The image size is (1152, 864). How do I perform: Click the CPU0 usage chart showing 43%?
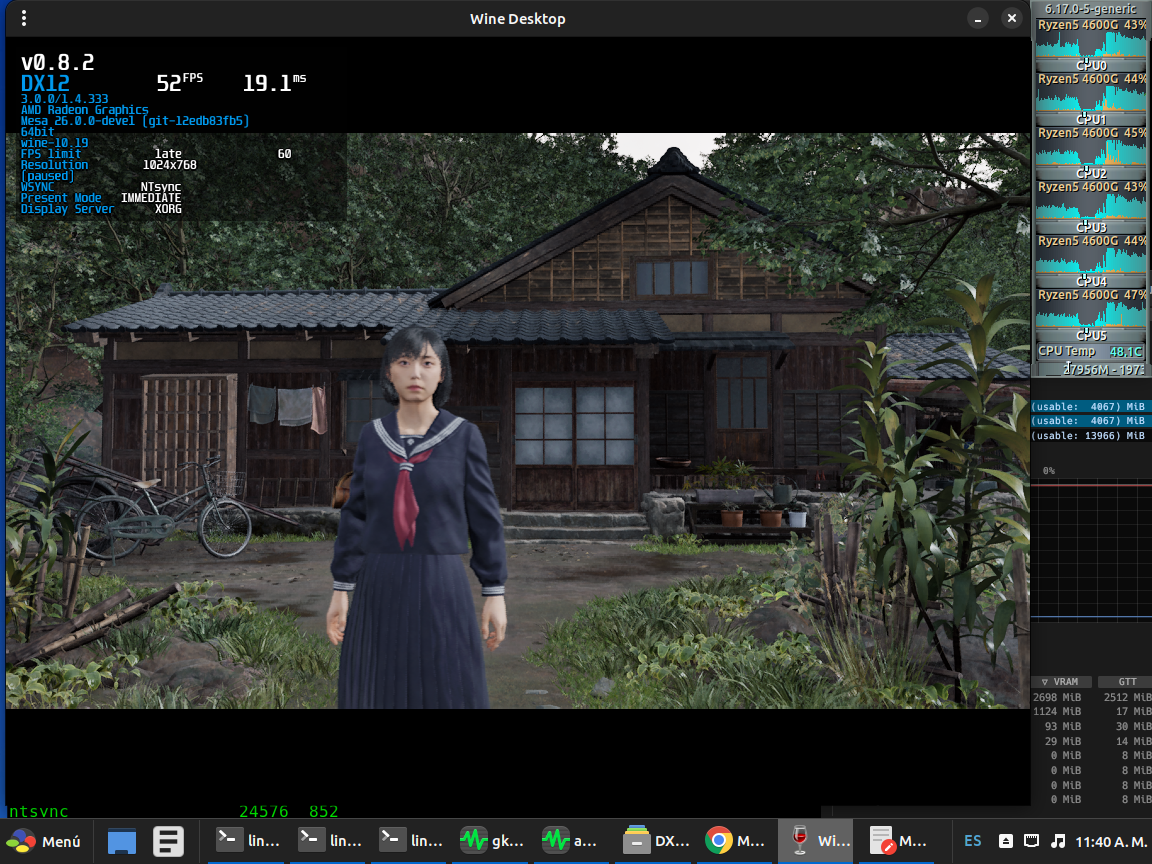click(1091, 38)
